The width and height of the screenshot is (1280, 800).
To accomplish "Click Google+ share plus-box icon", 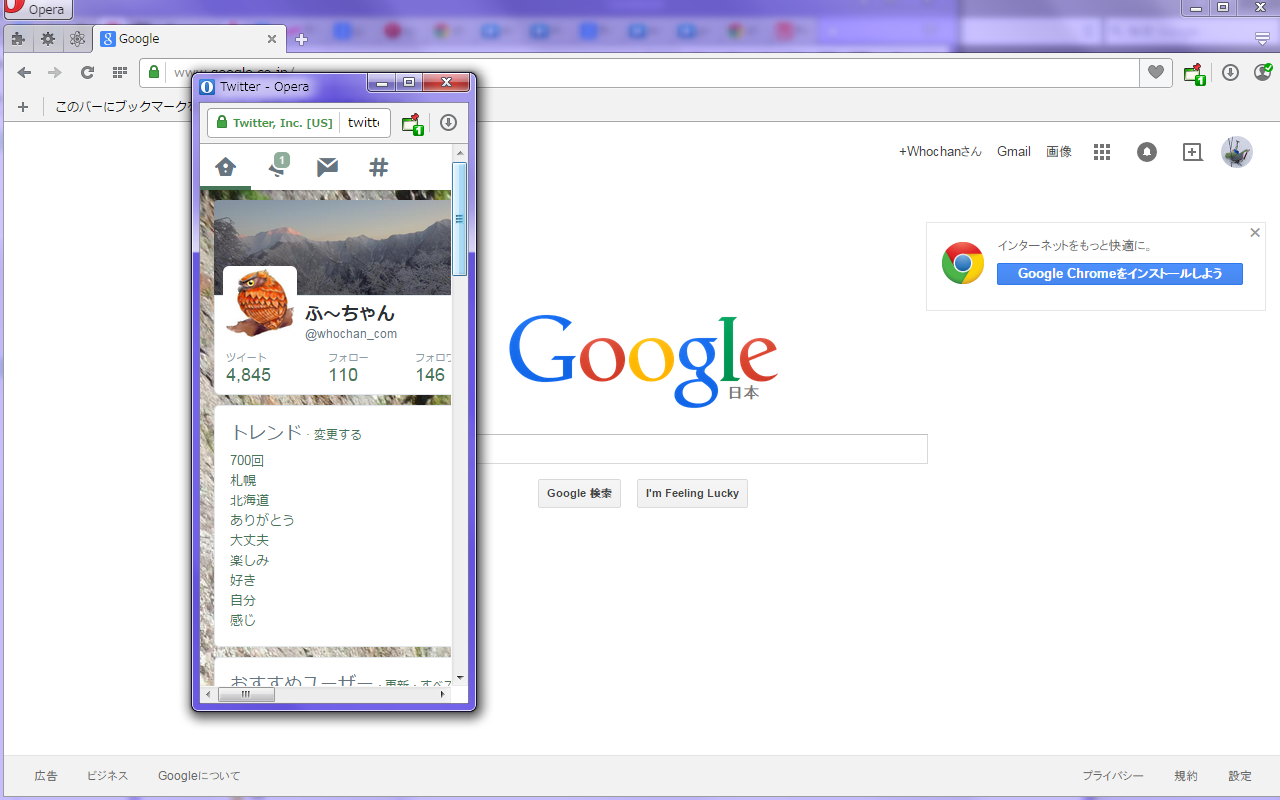I will tap(1192, 152).
